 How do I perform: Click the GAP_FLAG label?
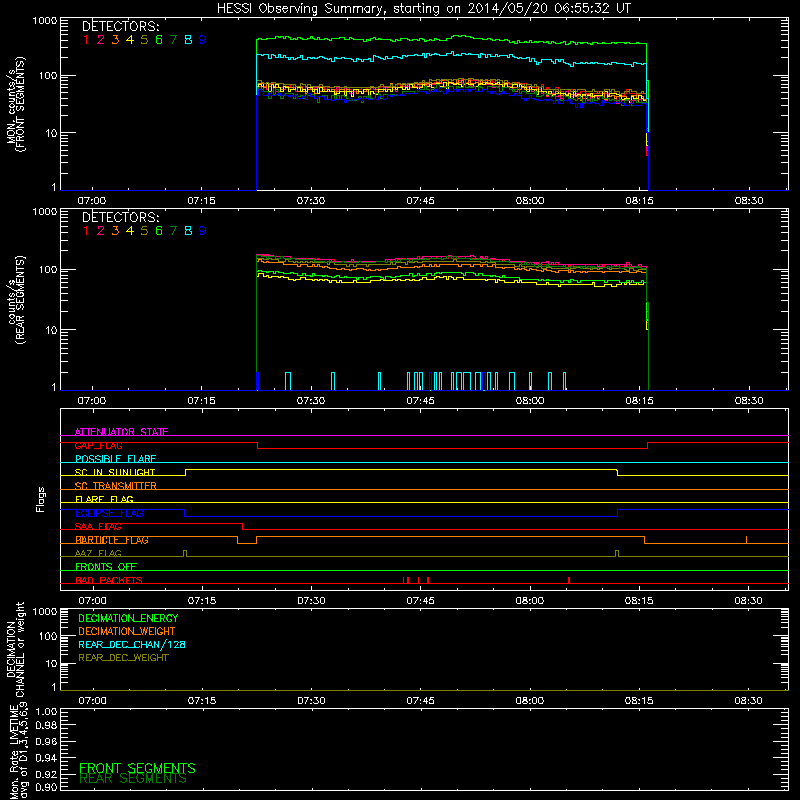click(98, 445)
